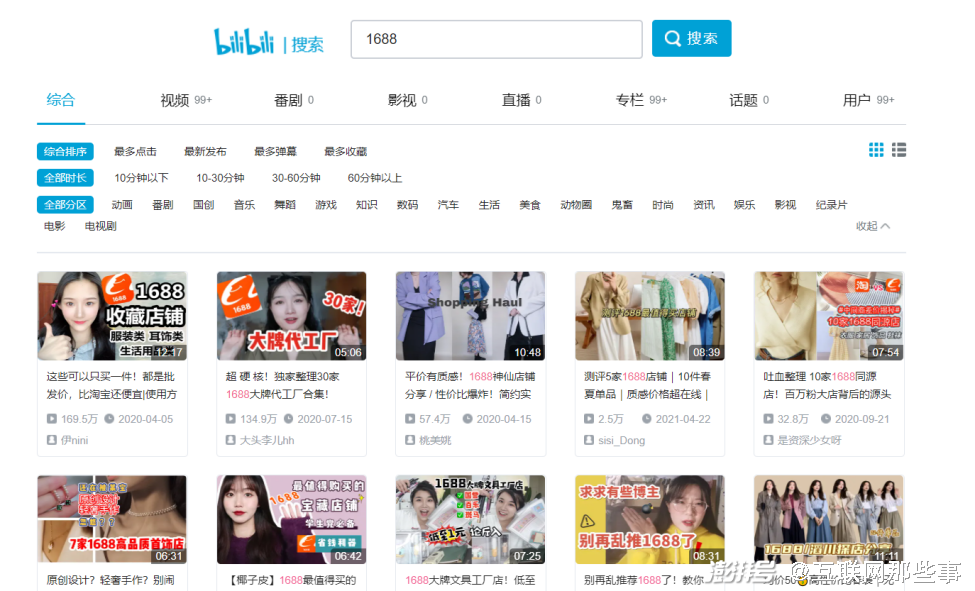Switch to list view layout
The image size is (975, 591).
[x=899, y=149]
